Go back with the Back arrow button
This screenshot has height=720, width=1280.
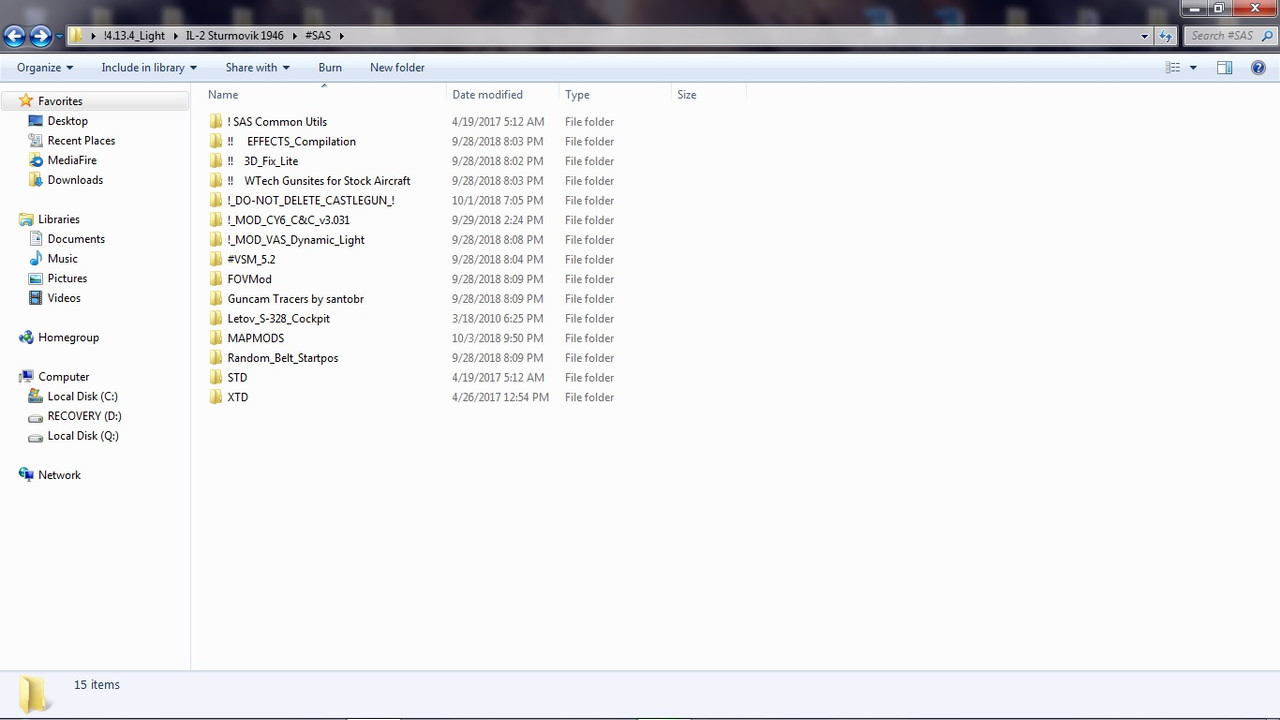[14, 37]
